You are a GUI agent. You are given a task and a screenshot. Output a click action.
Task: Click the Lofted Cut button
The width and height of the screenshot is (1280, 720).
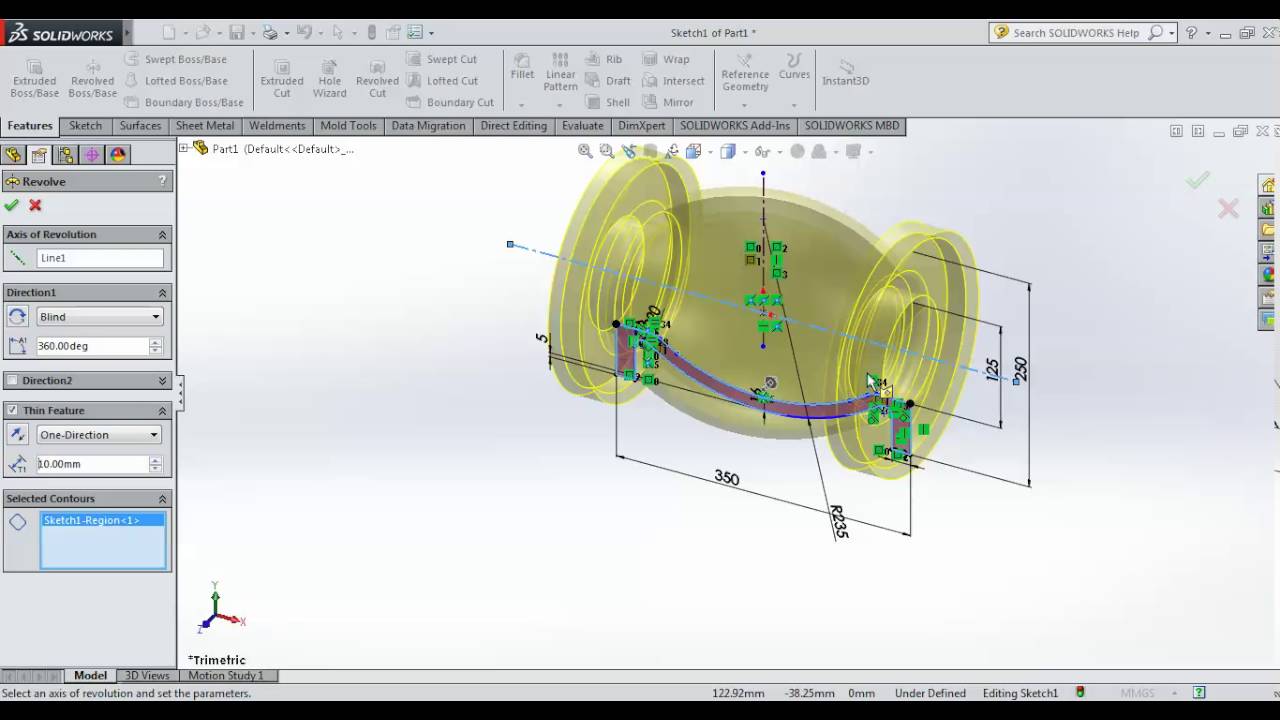click(443, 81)
